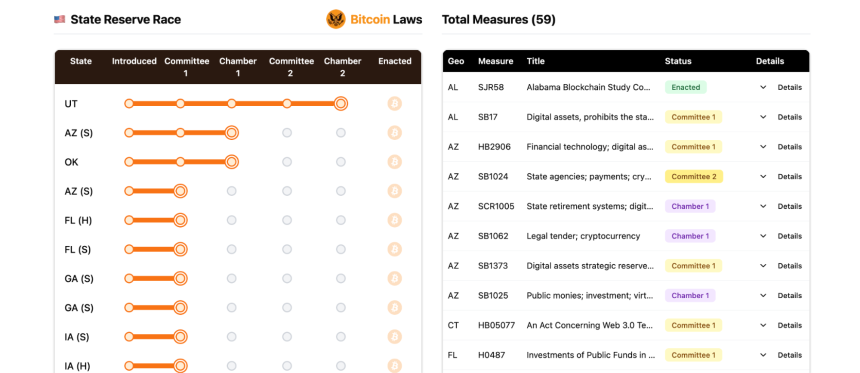This screenshot has height=373, width=860.
Task: Click the Committee 1 badge for SB1373
Action: click(x=693, y=265)
